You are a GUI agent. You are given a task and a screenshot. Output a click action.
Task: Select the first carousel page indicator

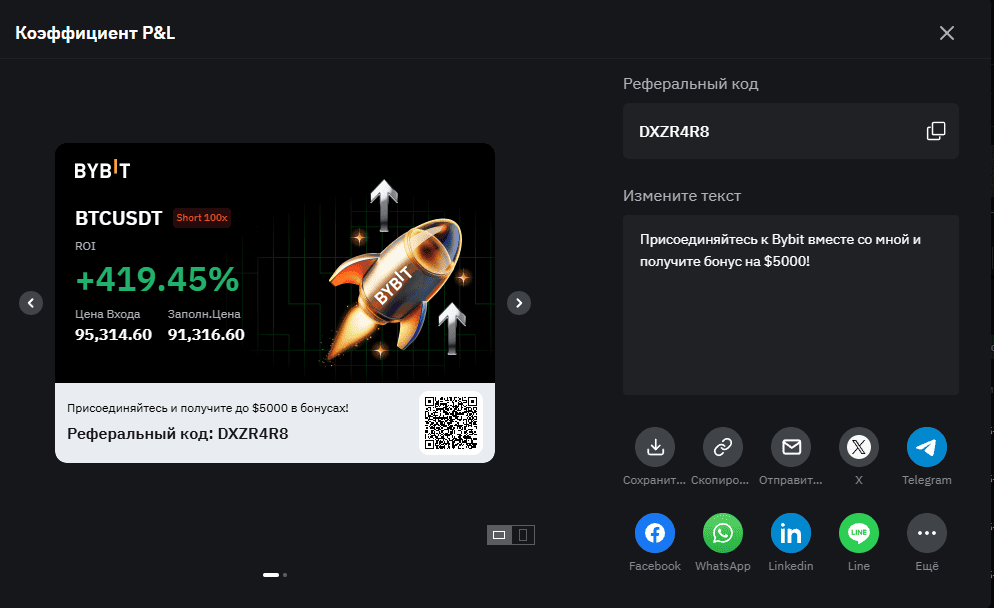270,575
